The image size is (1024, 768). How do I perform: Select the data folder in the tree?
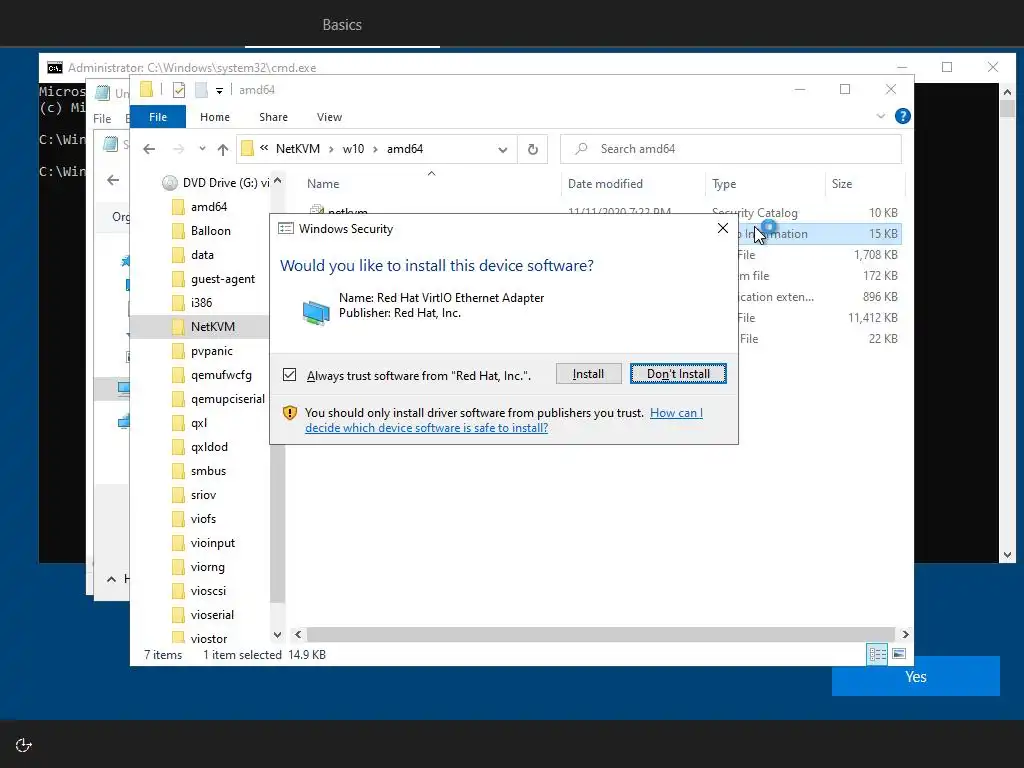202,255
